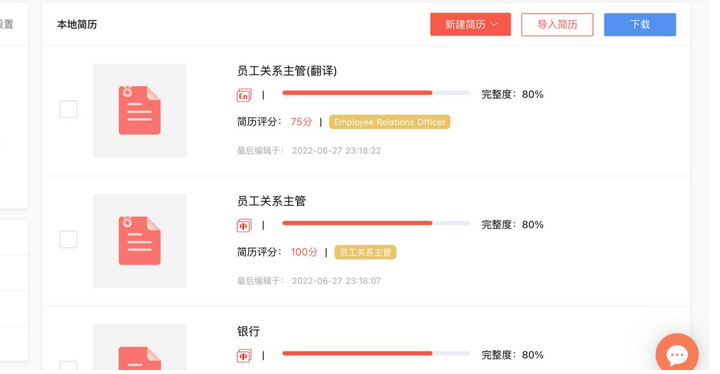
Task: Click the yellow 员工关系主管 tag
Action: pos(365,252)
